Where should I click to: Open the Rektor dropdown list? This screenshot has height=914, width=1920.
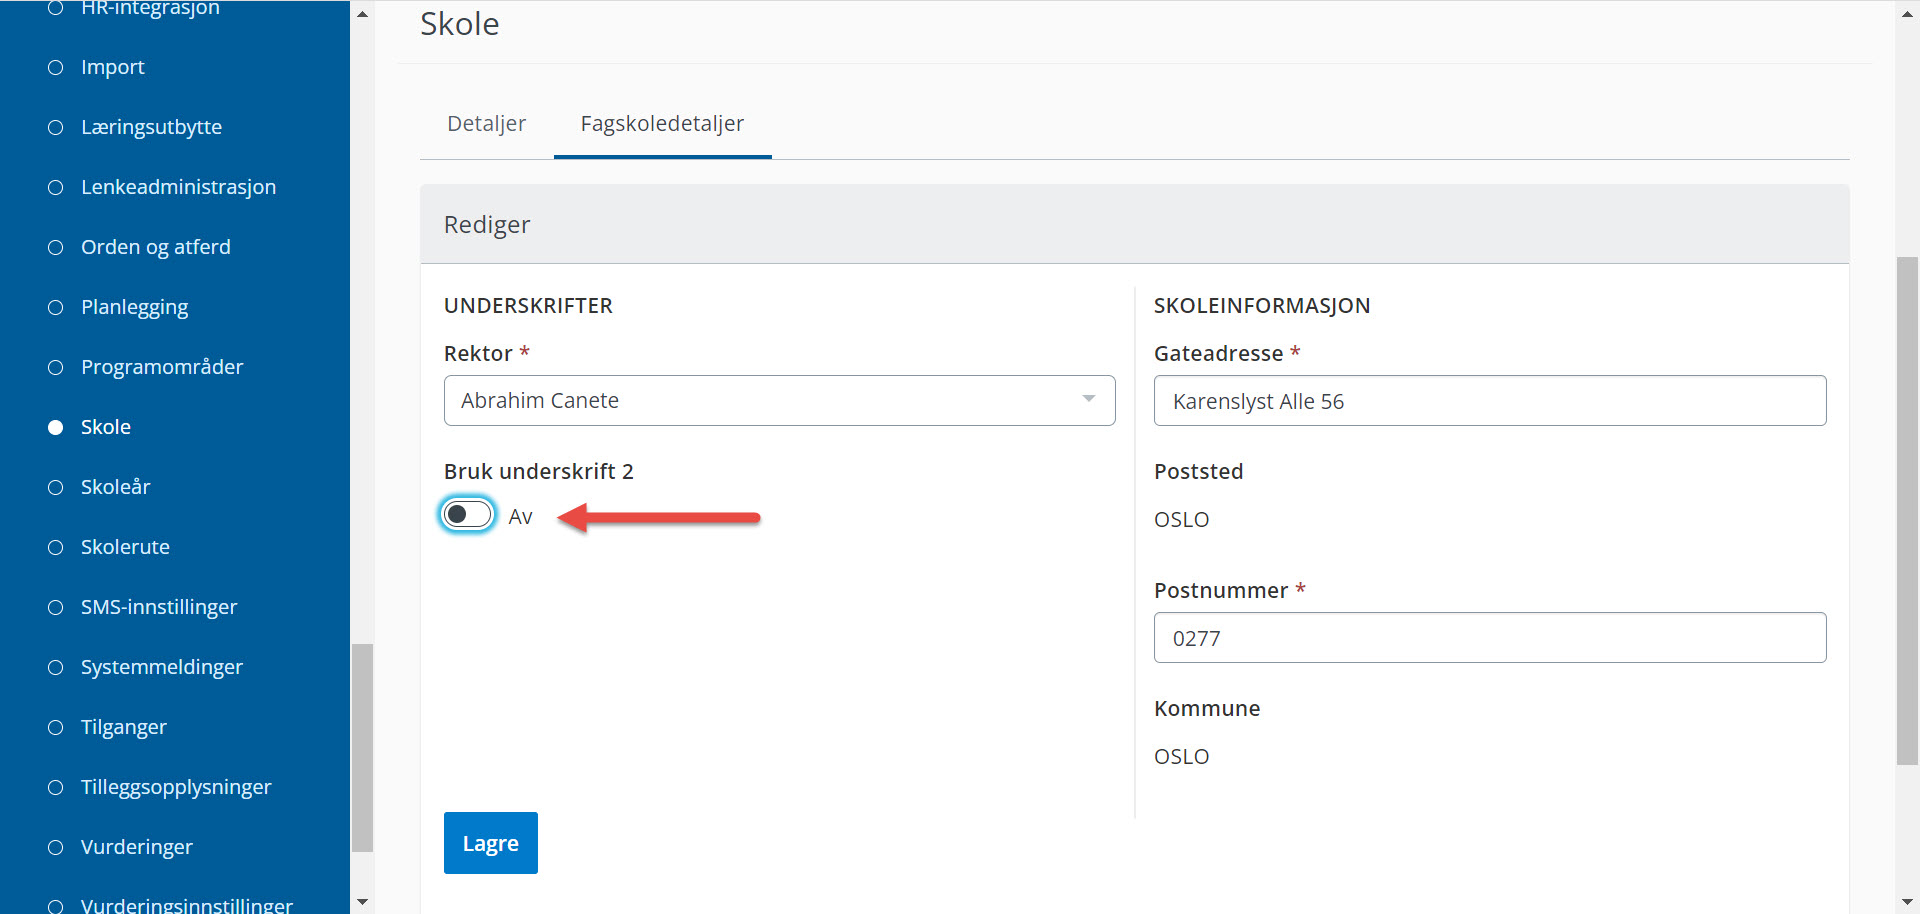click(779, 400)
